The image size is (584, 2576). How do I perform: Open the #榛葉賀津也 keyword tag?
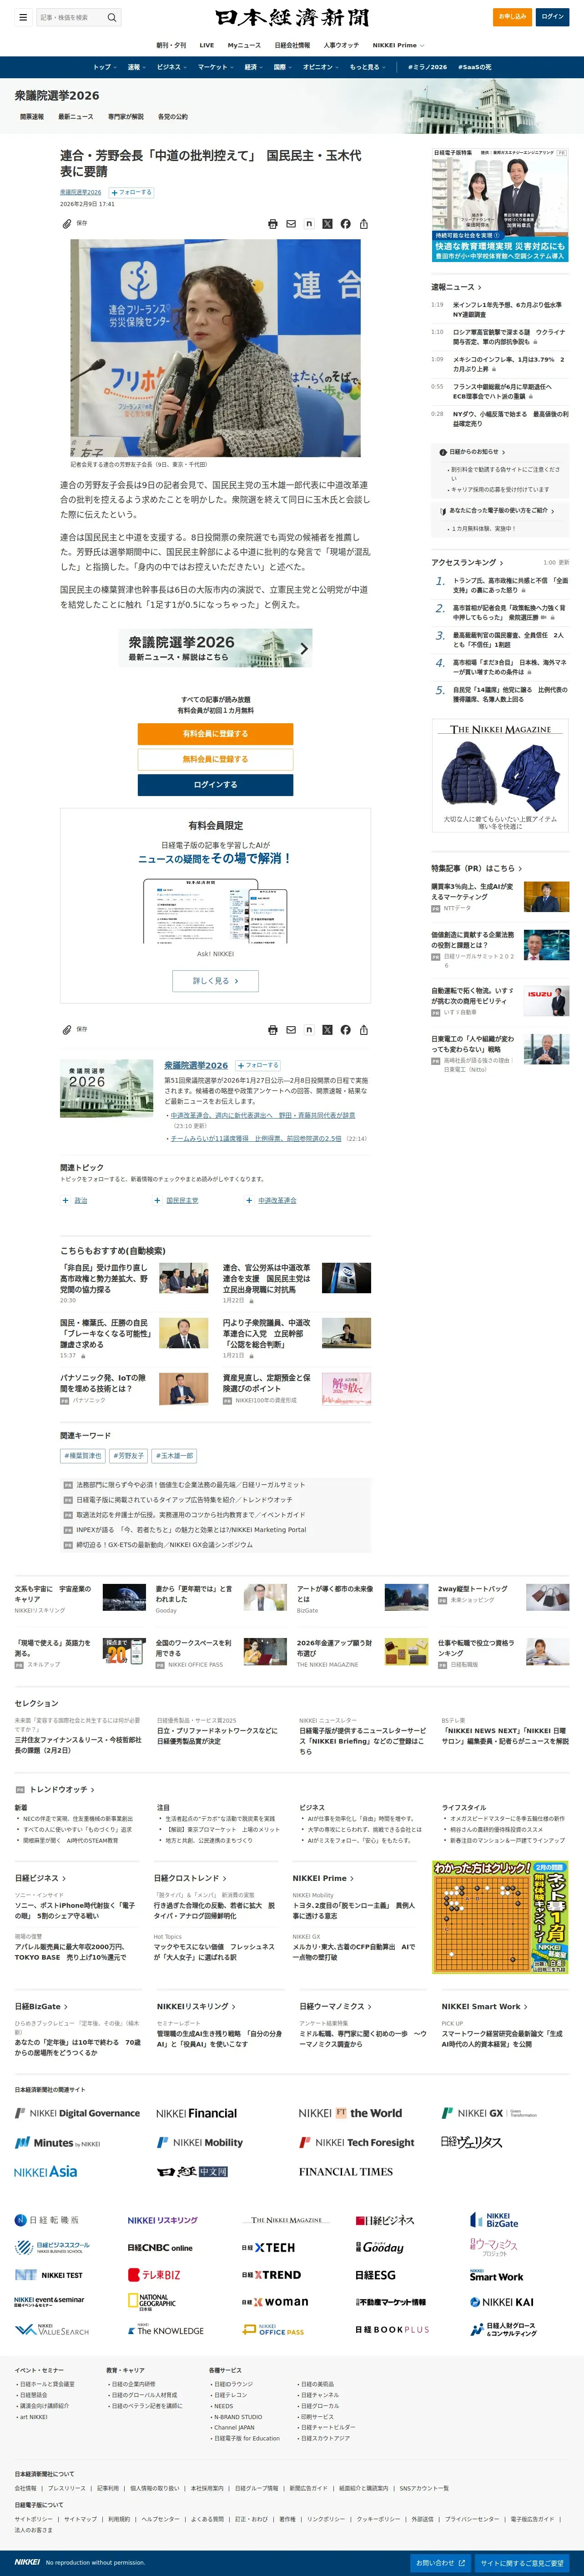(83, 1456)
